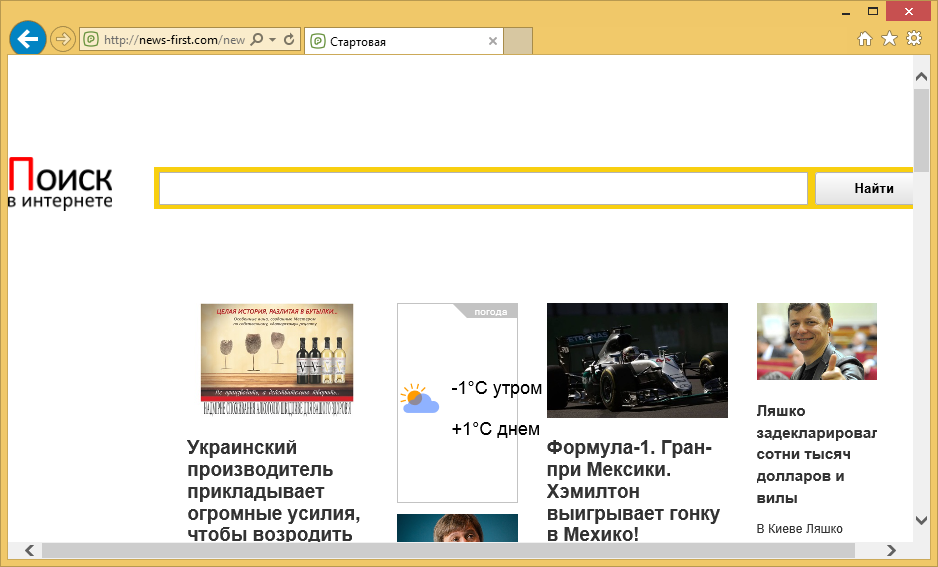The height and width of the screenshot is (567, 938).
Task: Open the Формула-1 Гран-при Мексики headline
Action: 632,491
